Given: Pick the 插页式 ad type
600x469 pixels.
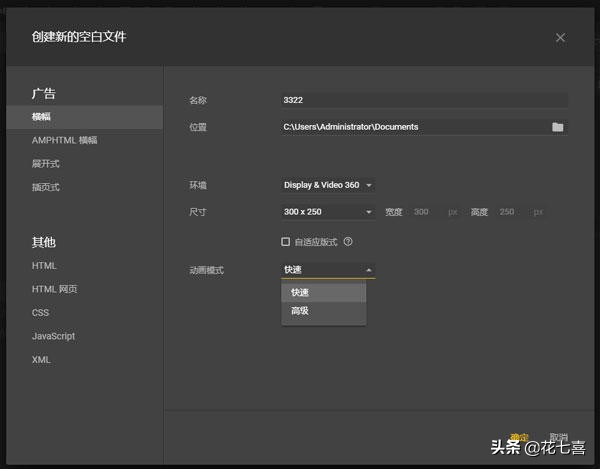Looking at the screenshot, I should click(46, 187).
